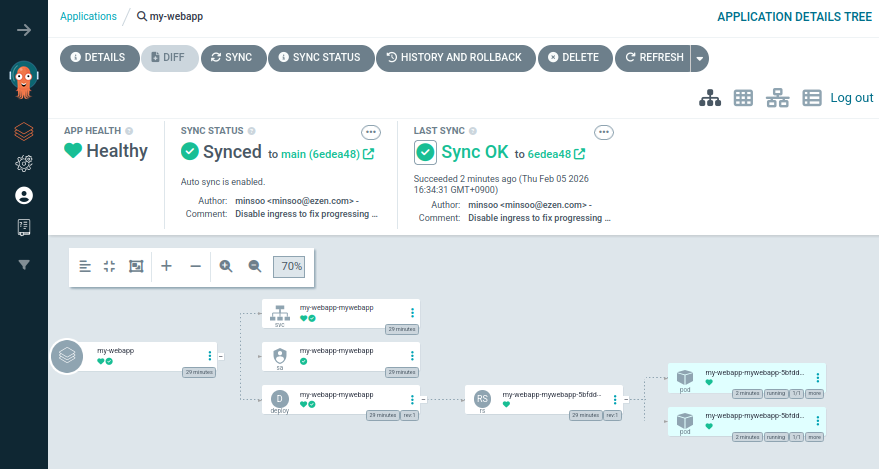The image size is (879, 469).
Task: Click the SYNC button
Action: tap(233, 58)
